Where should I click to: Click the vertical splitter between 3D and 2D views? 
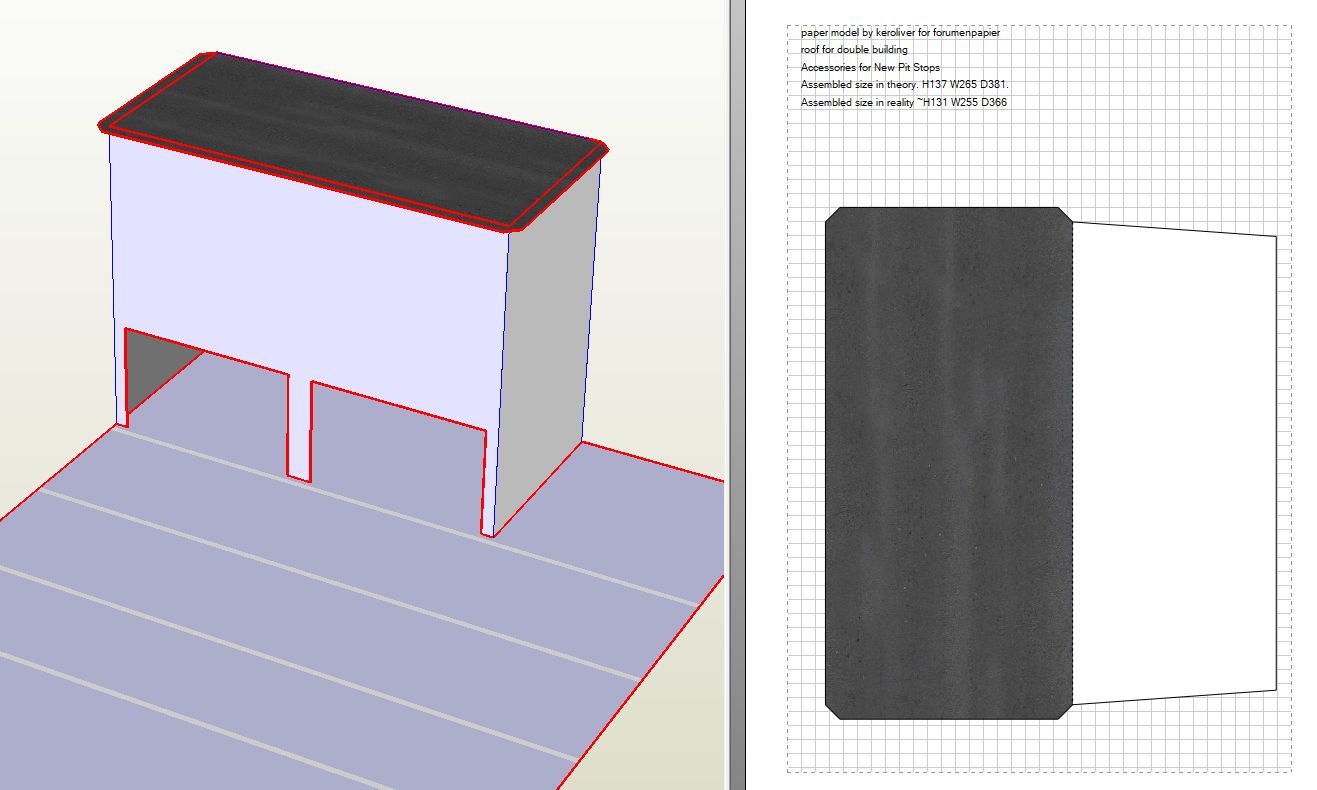[x=736, y=400]
